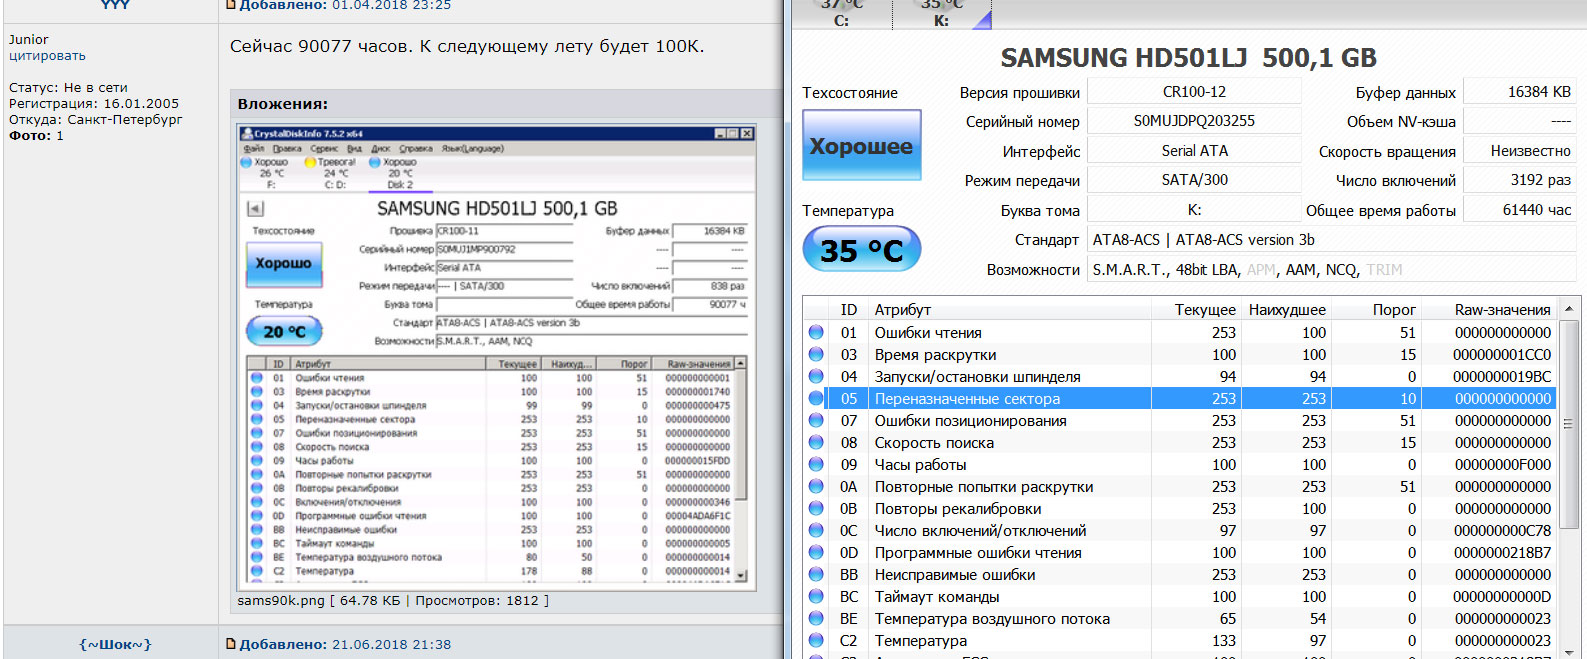This screenshot has height=659, width=1587.
Task: Click sams90k.png file info caption
Action: click(x=393, y=601)
